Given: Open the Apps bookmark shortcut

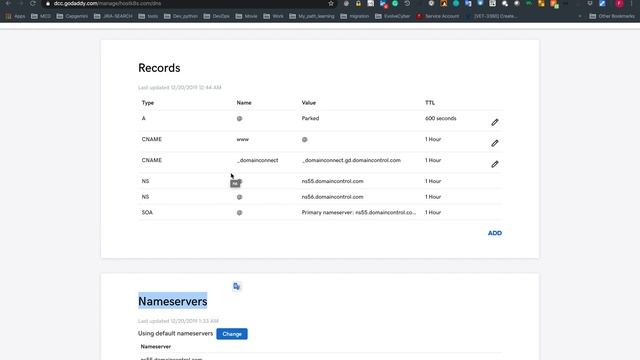Looking at the screenshot, I should point(16,16).
